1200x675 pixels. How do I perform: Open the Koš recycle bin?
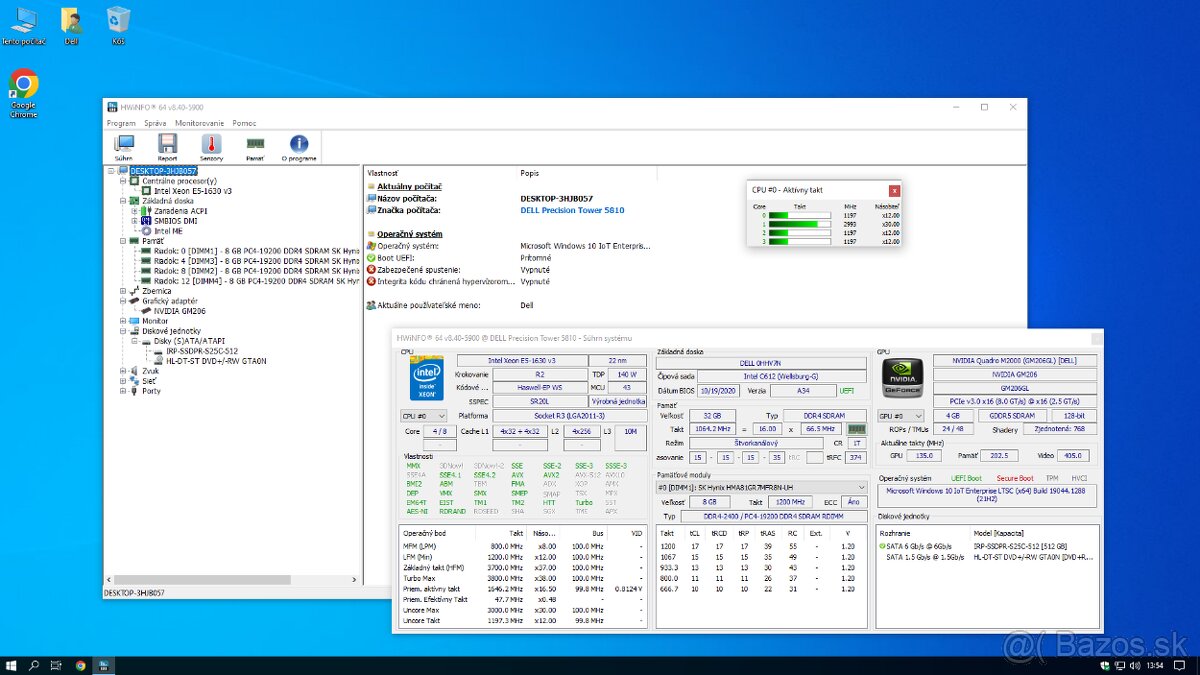pyautogui.click(x=117, y=20)
